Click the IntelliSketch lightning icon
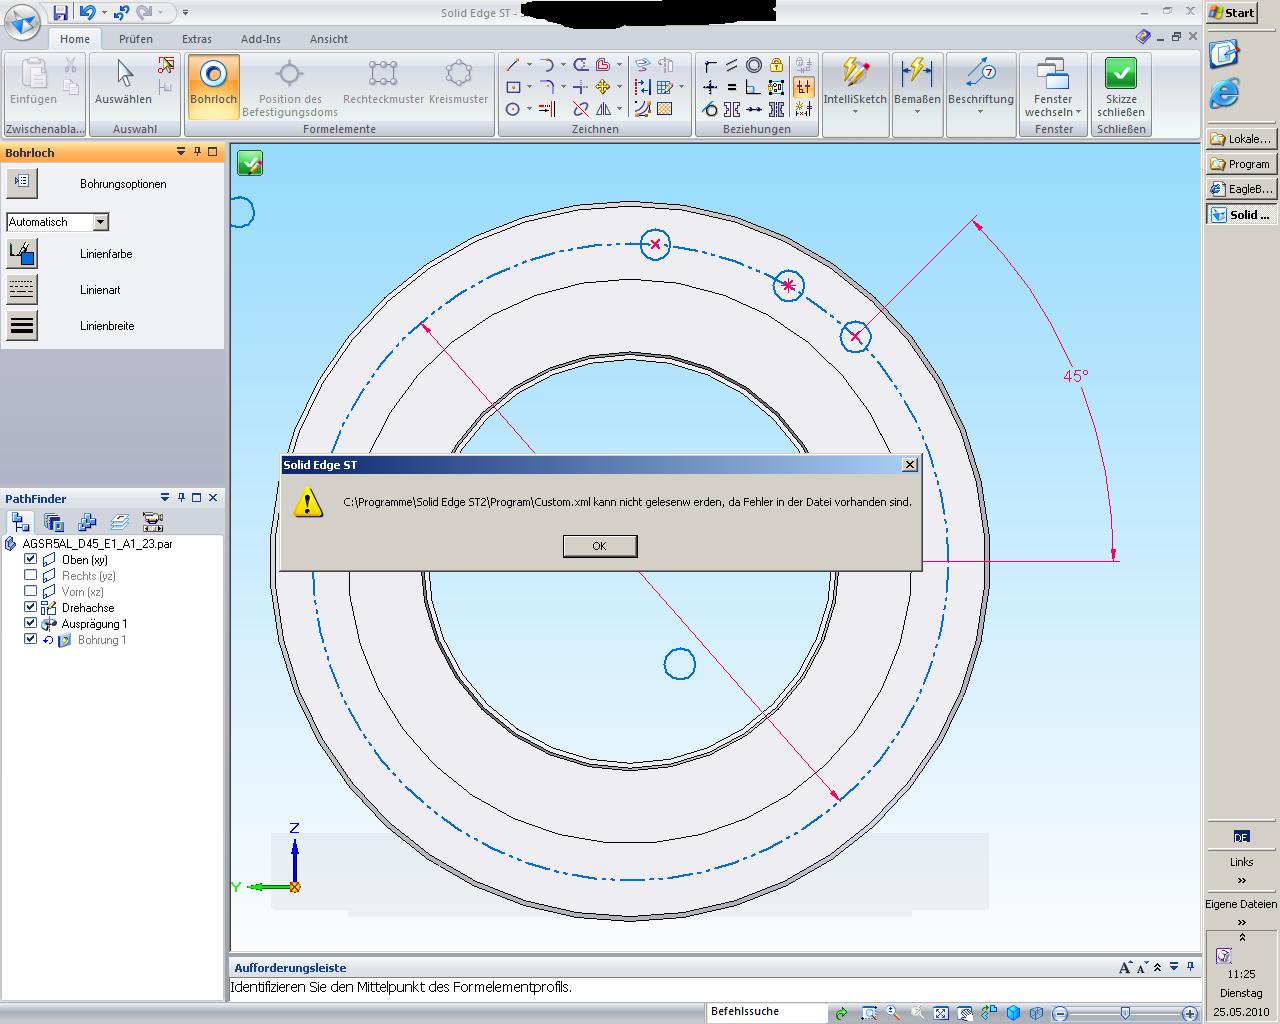Image resolution: width=1280 pixels, height=1024 pixels. (855, 73)
